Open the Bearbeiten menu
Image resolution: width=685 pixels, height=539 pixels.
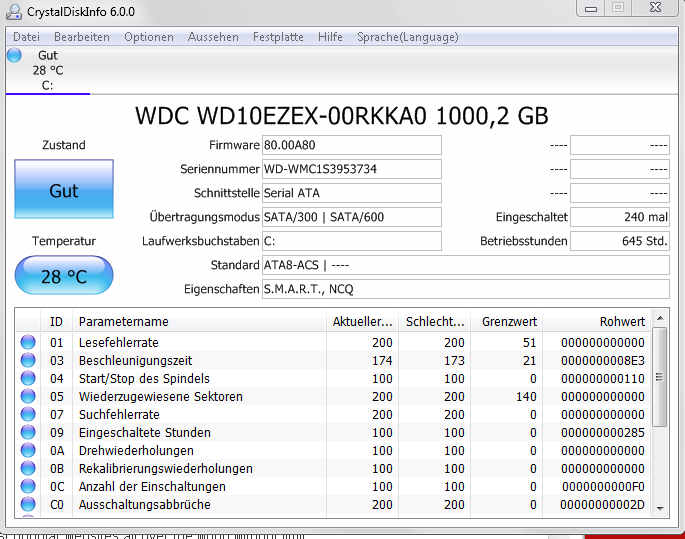(x=82, y=37)
